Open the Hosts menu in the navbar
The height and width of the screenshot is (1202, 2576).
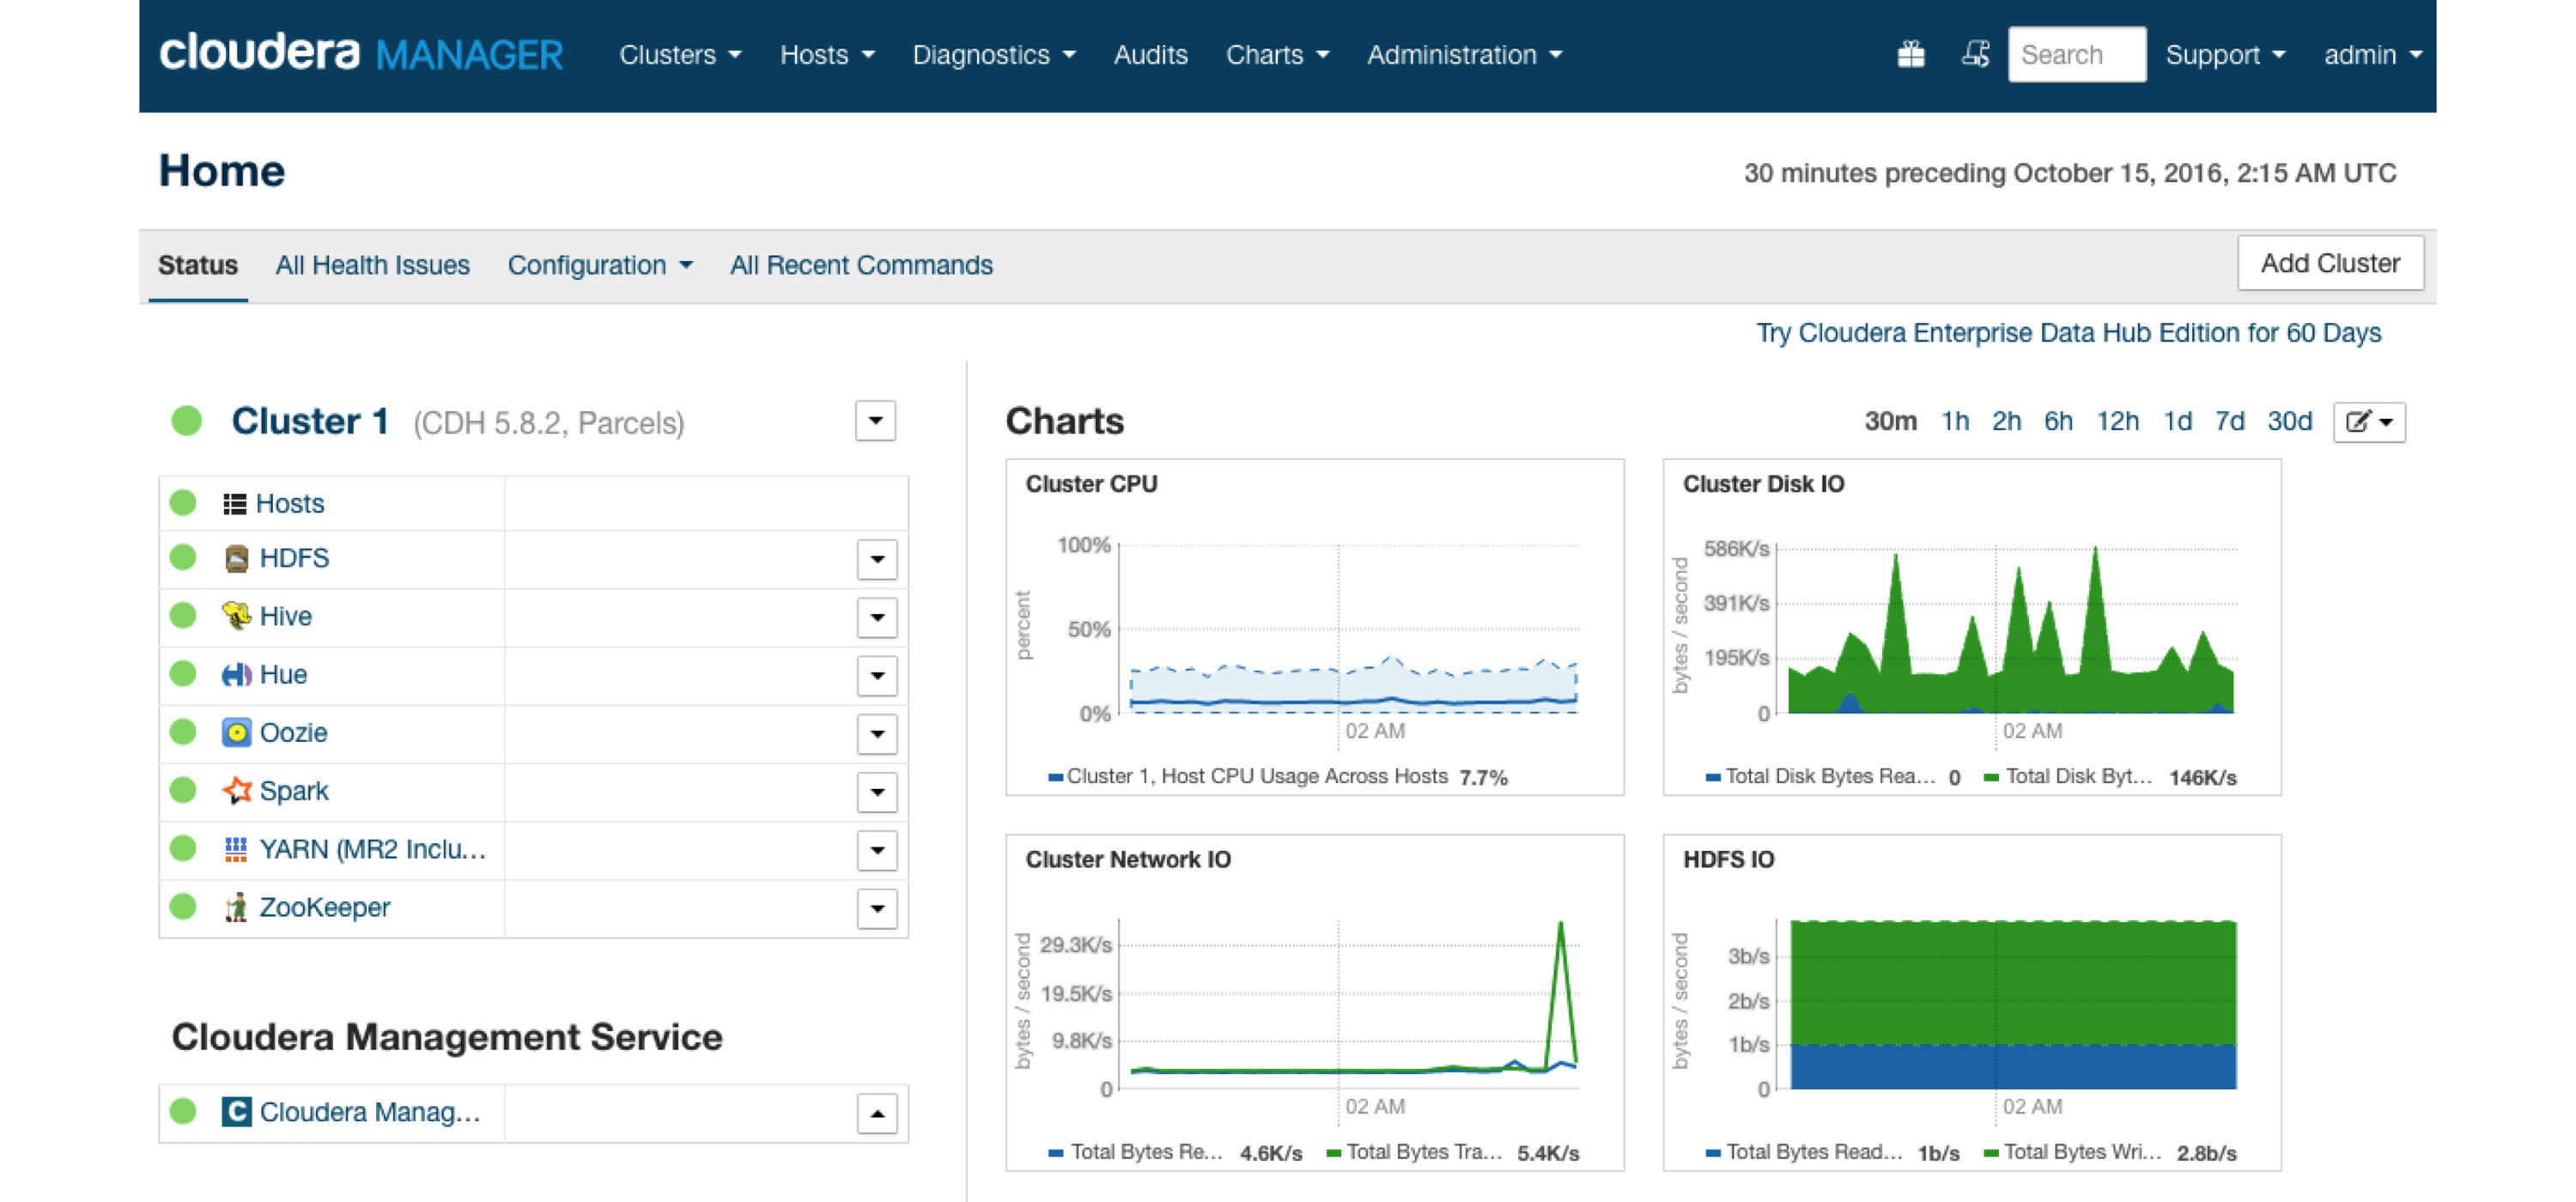click(x=827, y=55)
